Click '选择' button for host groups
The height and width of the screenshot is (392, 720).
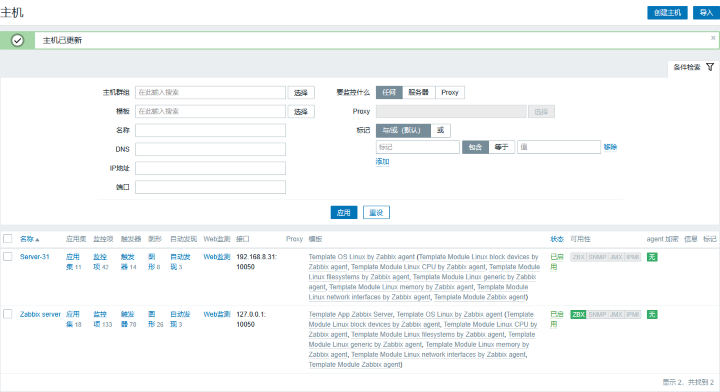[x=301, y=93]
